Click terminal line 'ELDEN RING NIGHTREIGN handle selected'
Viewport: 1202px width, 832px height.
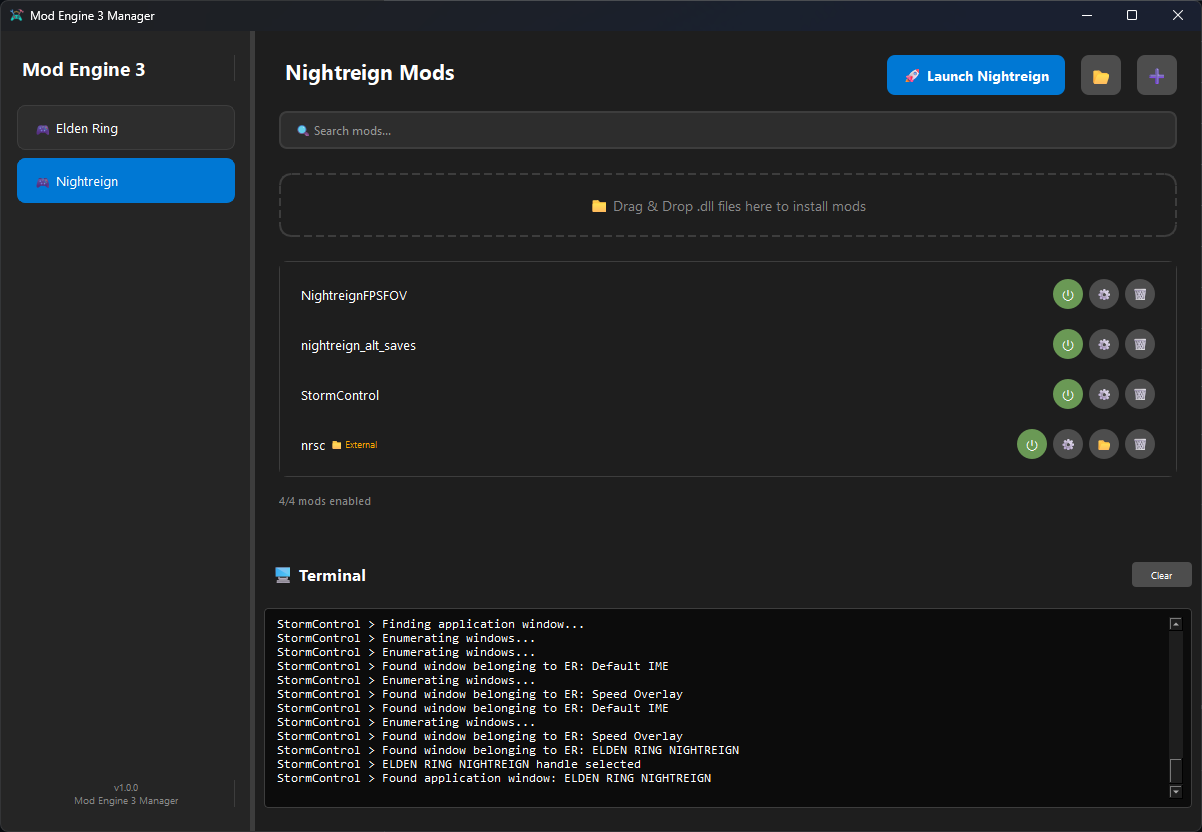459,764
